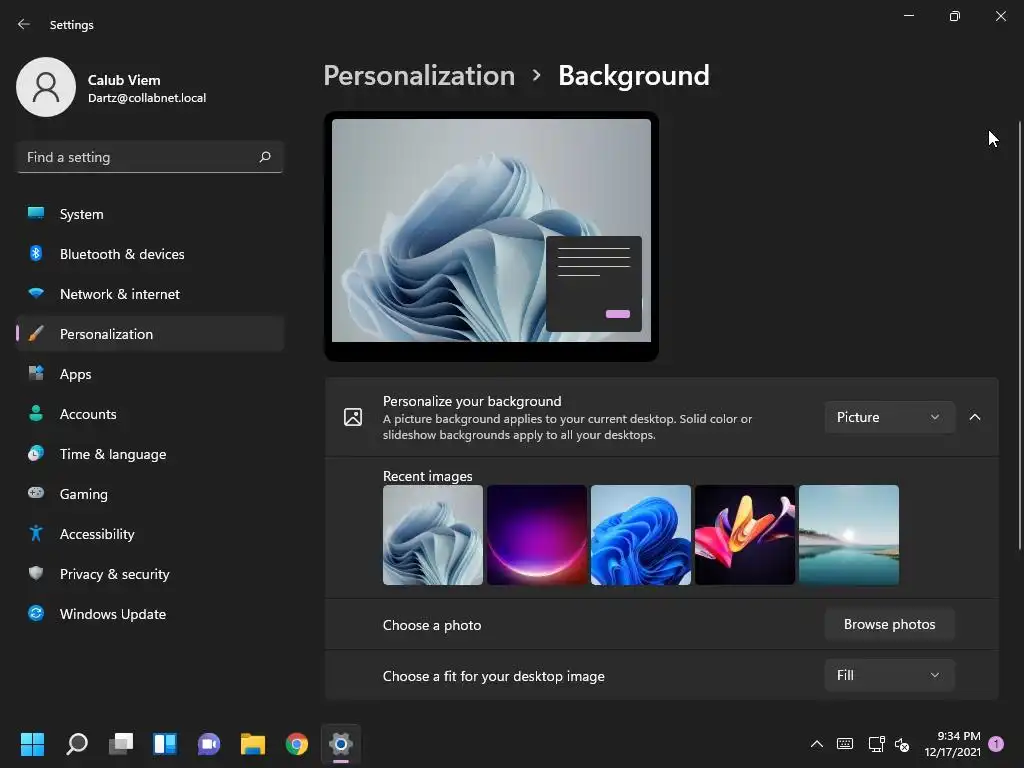
Task: Click the Personalization breadcrumb link
Action: tap(419, 76)
